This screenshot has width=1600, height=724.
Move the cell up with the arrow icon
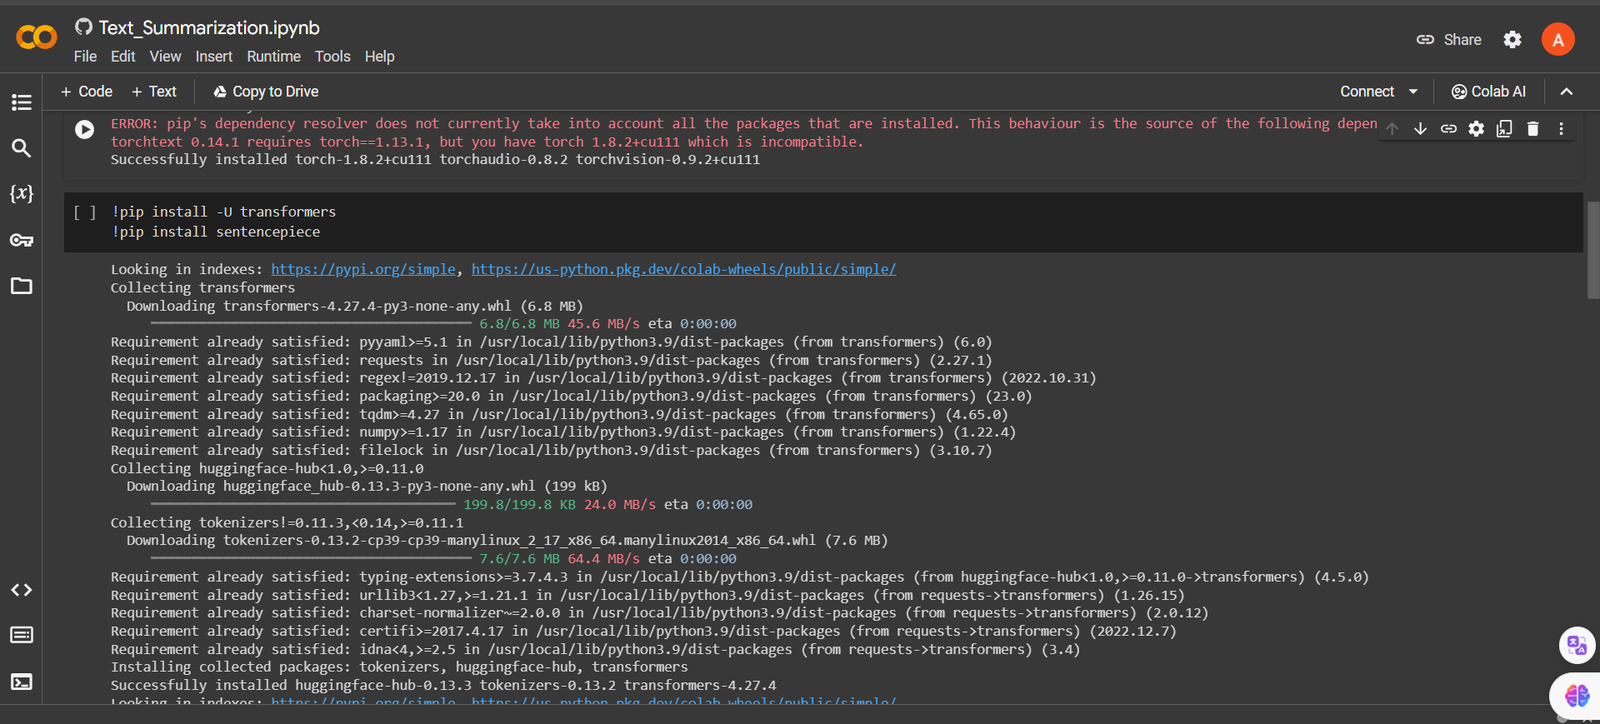1392,129
